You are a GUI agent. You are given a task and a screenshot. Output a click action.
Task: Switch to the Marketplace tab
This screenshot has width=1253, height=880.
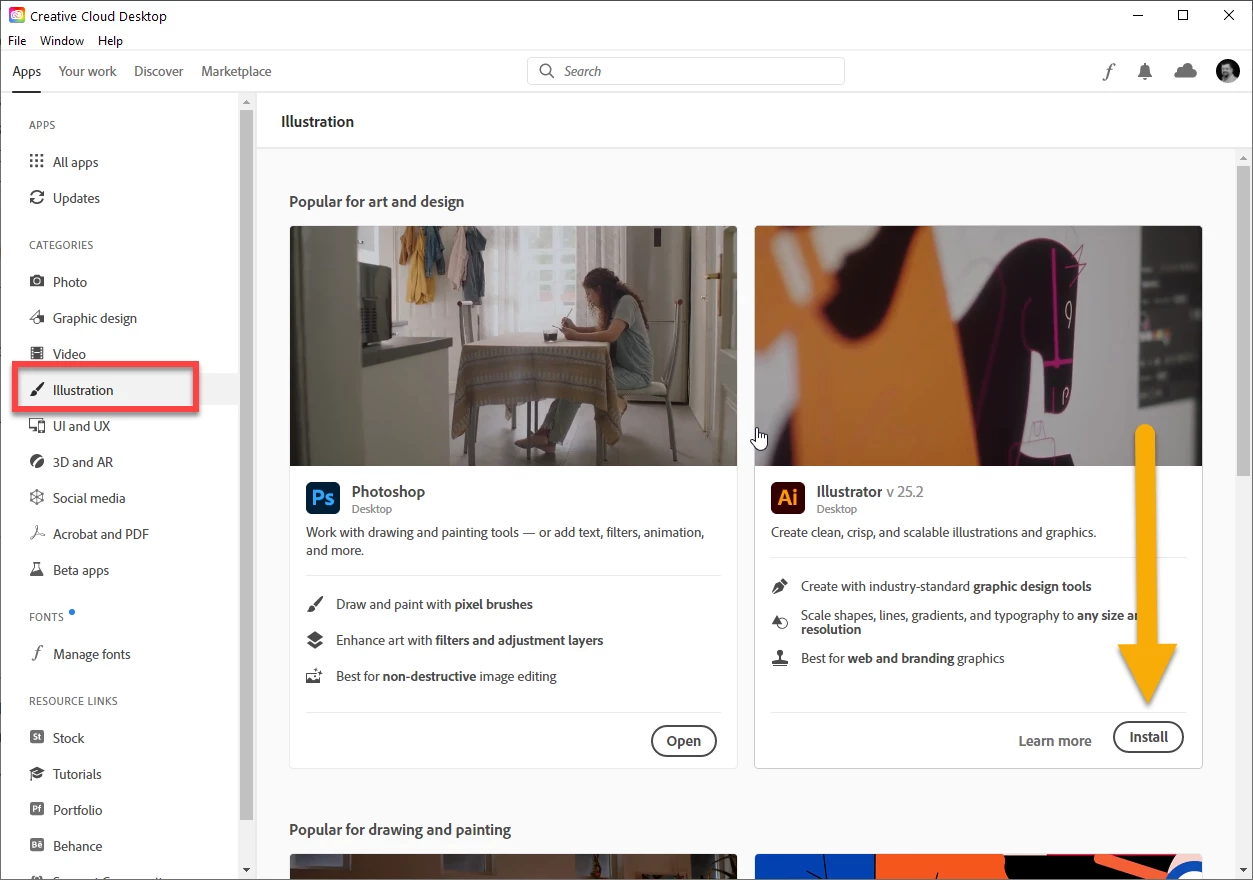[236, 72]
